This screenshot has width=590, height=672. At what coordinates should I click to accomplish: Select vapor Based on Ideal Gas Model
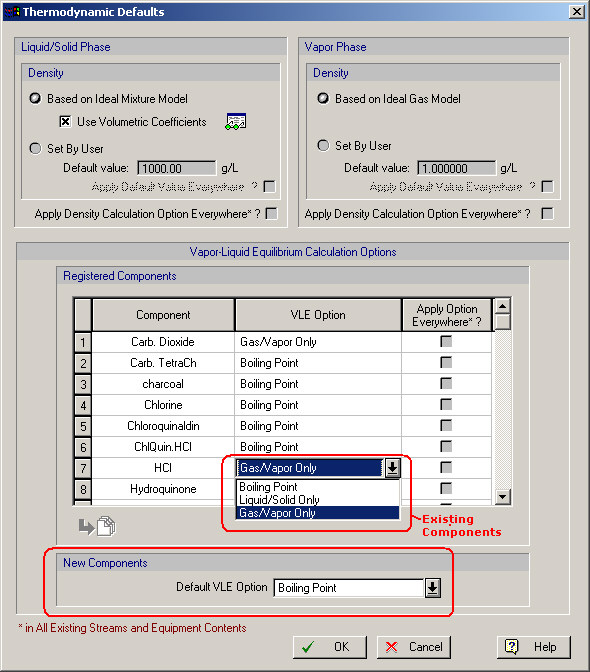point(323,99)
